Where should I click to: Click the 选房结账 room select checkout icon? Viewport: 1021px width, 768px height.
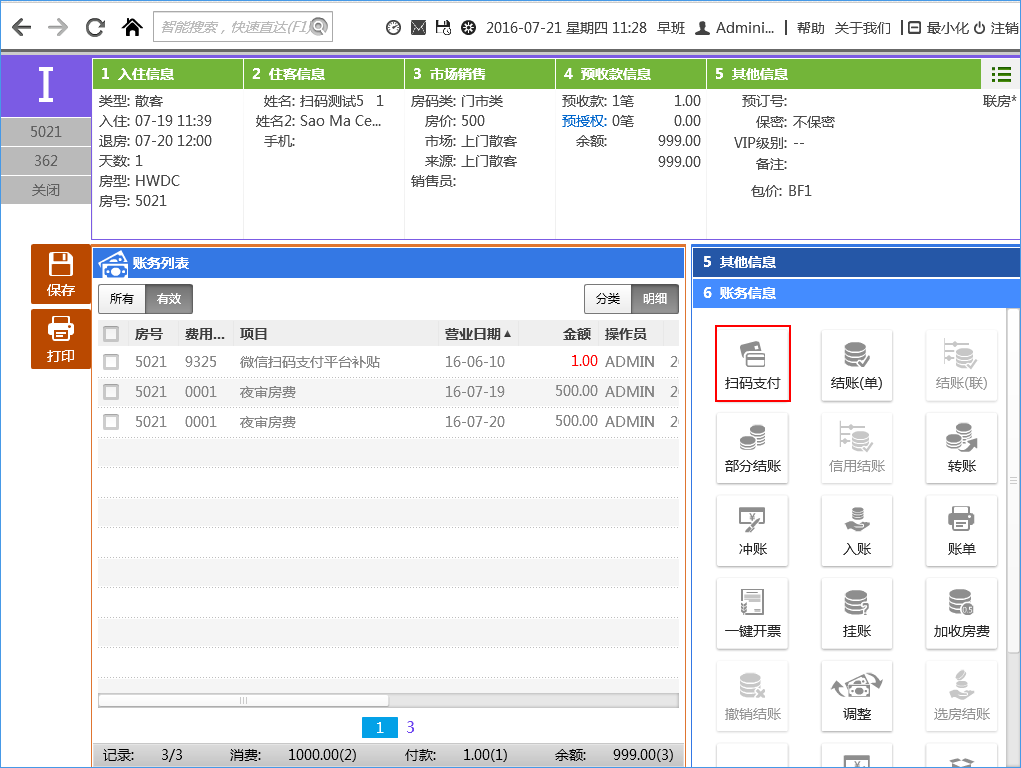coord(962,696)
